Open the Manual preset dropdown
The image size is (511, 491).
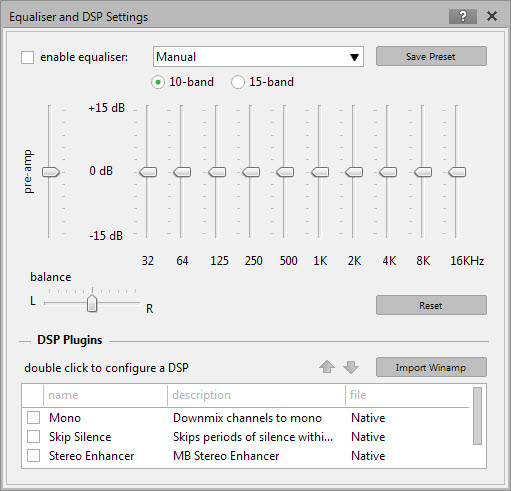pyautogui.click(x=258, y=57)
